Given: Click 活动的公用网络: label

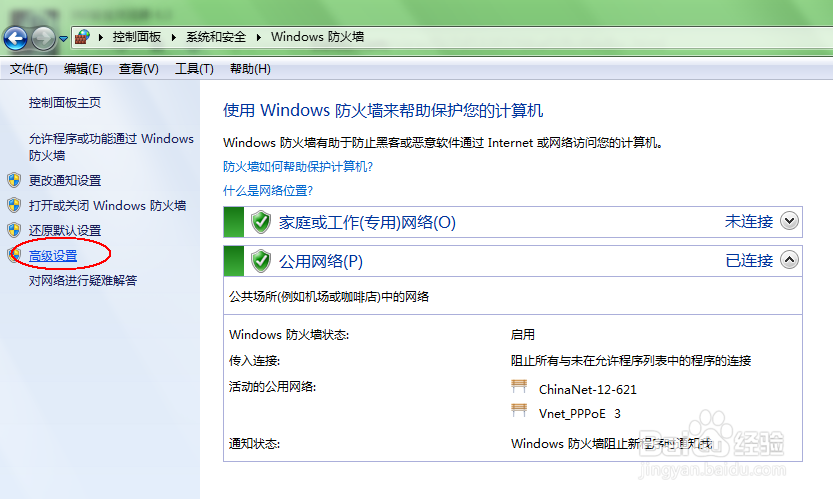Looking at the screenshot, I should (272, 386).
